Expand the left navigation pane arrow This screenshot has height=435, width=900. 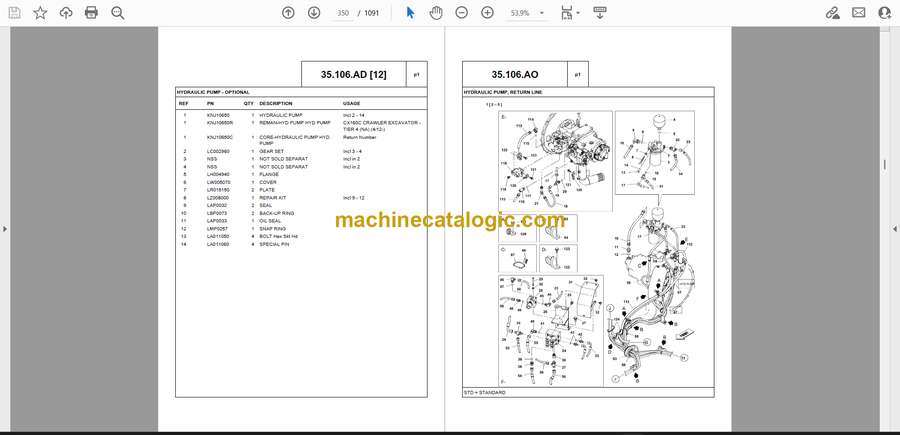(x=5, y=229)
